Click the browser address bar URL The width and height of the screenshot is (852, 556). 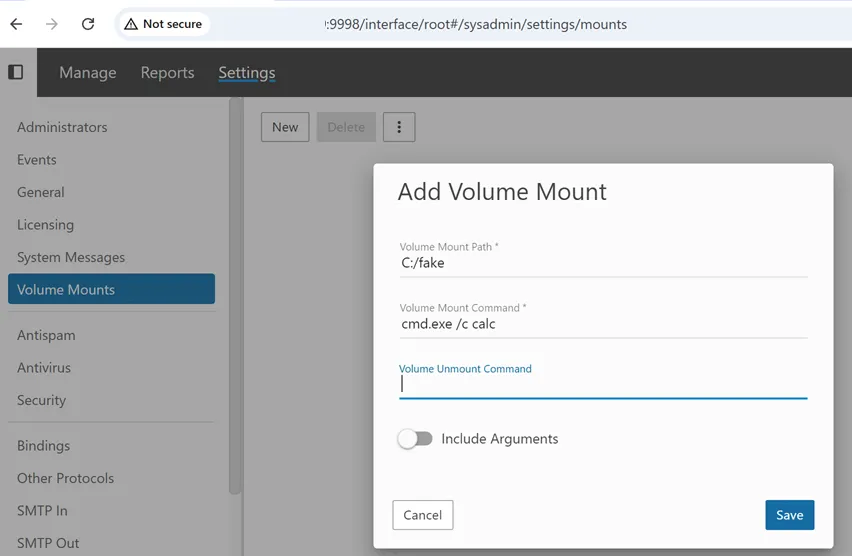coord(477,24)
